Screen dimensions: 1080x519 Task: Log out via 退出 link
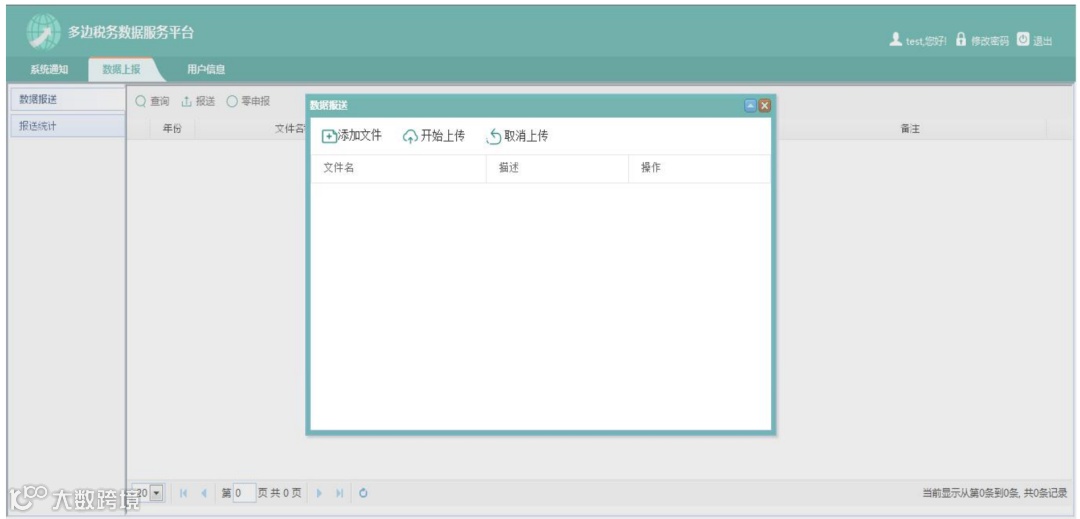(x=1042, y=41)
